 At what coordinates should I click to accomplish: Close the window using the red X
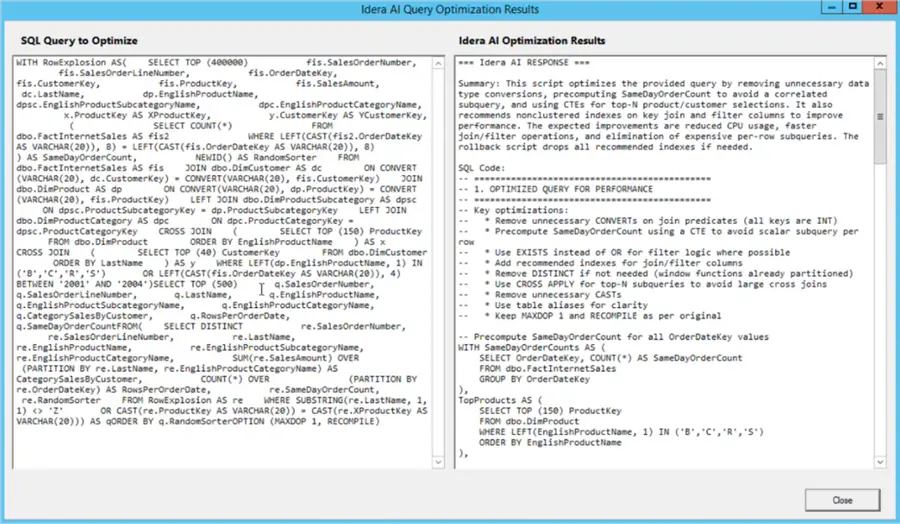879,7
